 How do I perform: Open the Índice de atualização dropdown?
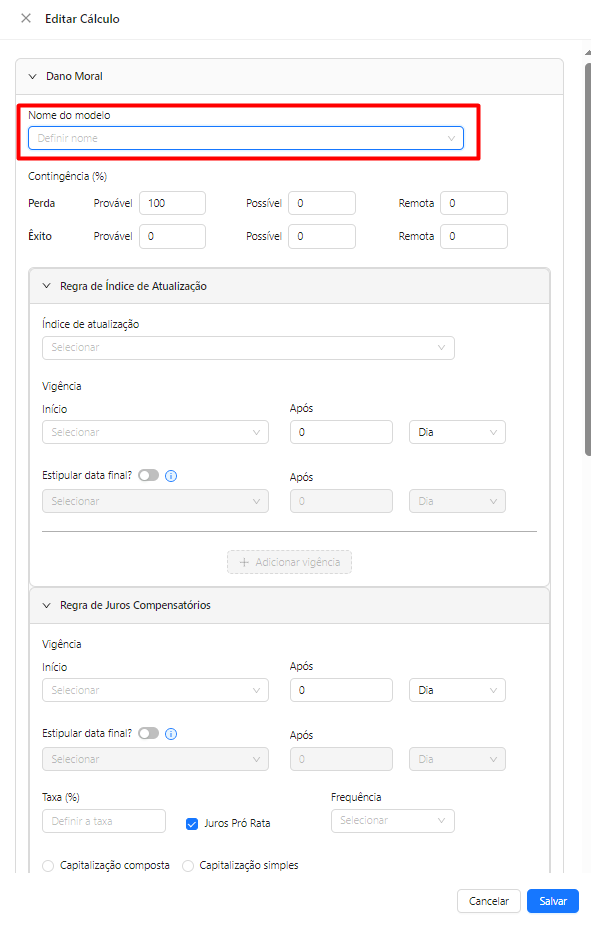[x=248, y=347]
